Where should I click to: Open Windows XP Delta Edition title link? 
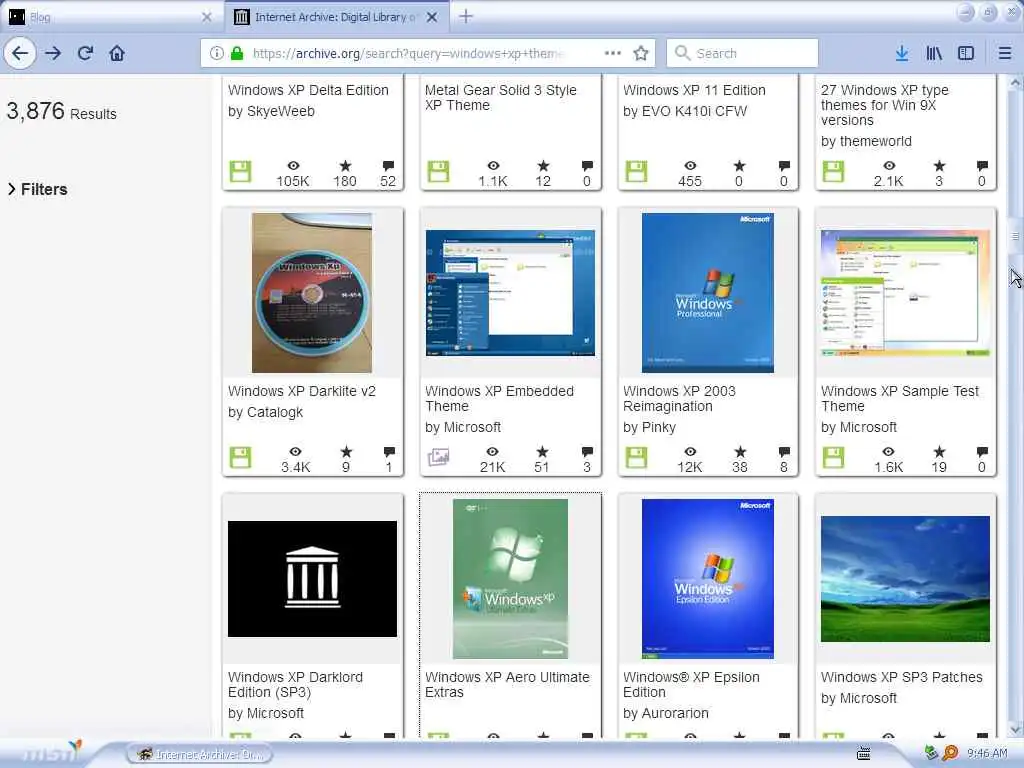(x=308, y=90)
